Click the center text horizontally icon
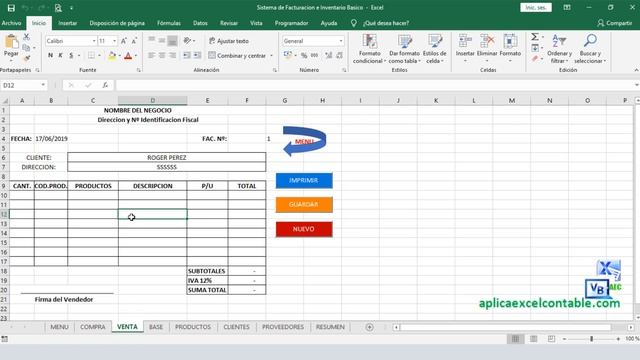 (x=162, y=56)
